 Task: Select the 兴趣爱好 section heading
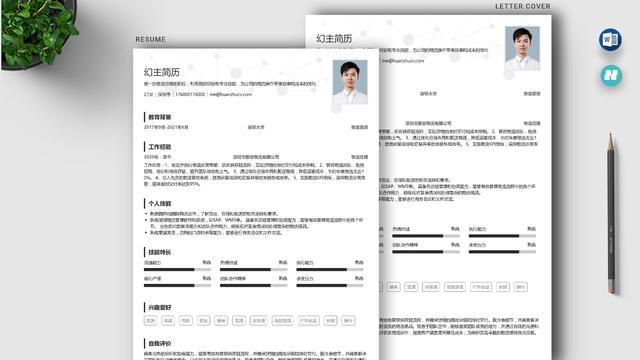click(160, 307)
